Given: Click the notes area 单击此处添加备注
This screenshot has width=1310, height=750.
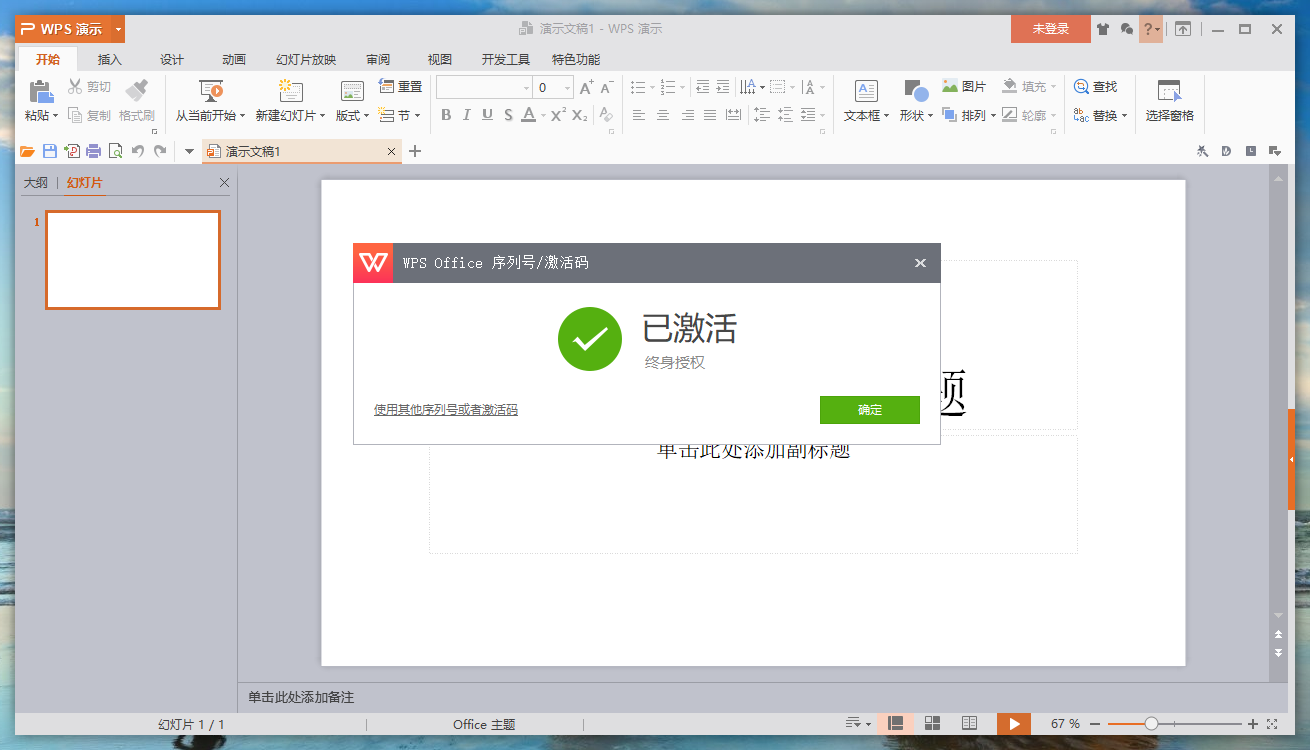Looking at the screenshot, I should pos(301,697).
